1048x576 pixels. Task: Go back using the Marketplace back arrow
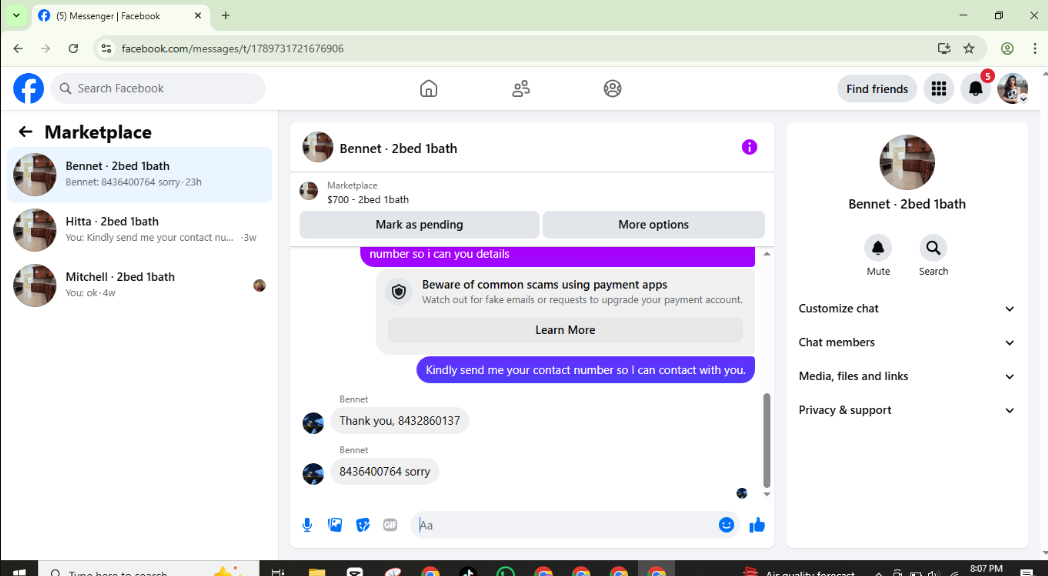(x=25, y=132)
